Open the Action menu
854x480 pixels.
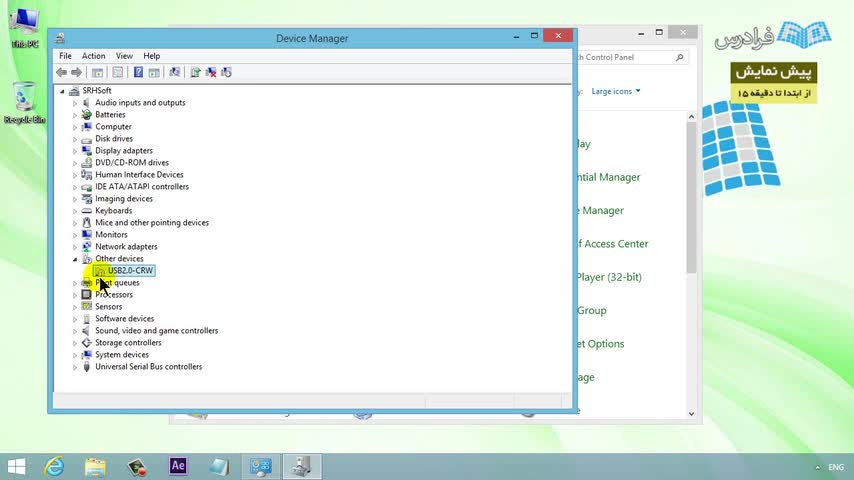tap(94, 56)
